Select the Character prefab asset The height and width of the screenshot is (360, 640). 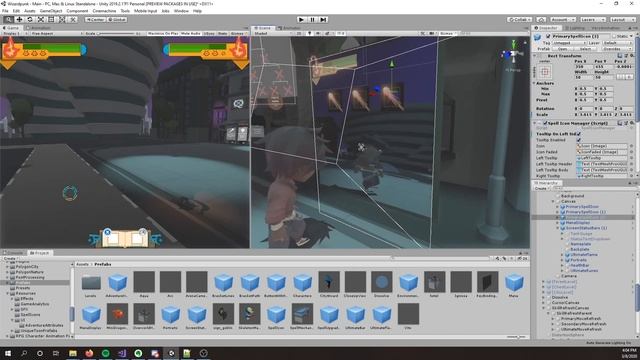tap(302, 284)
